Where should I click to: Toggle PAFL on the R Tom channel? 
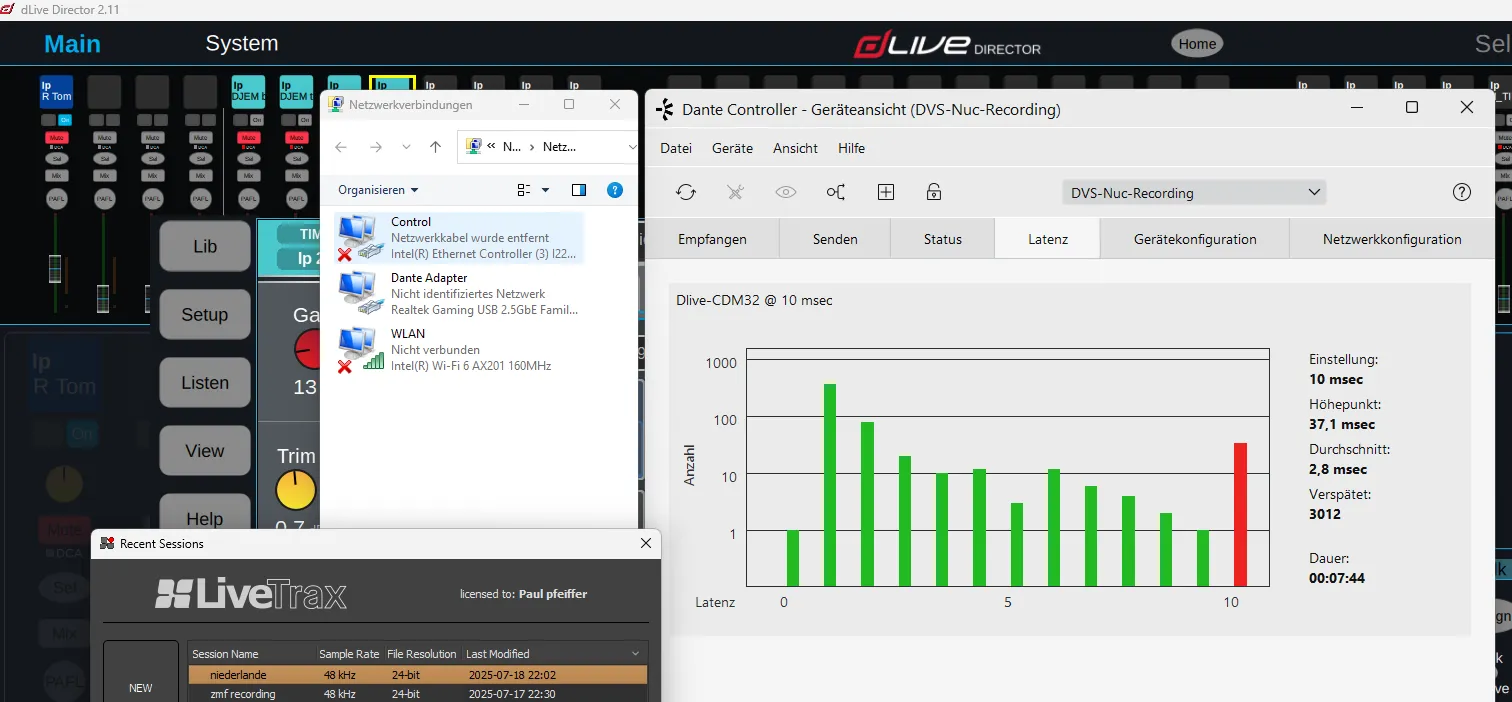(x=56, y=199)
